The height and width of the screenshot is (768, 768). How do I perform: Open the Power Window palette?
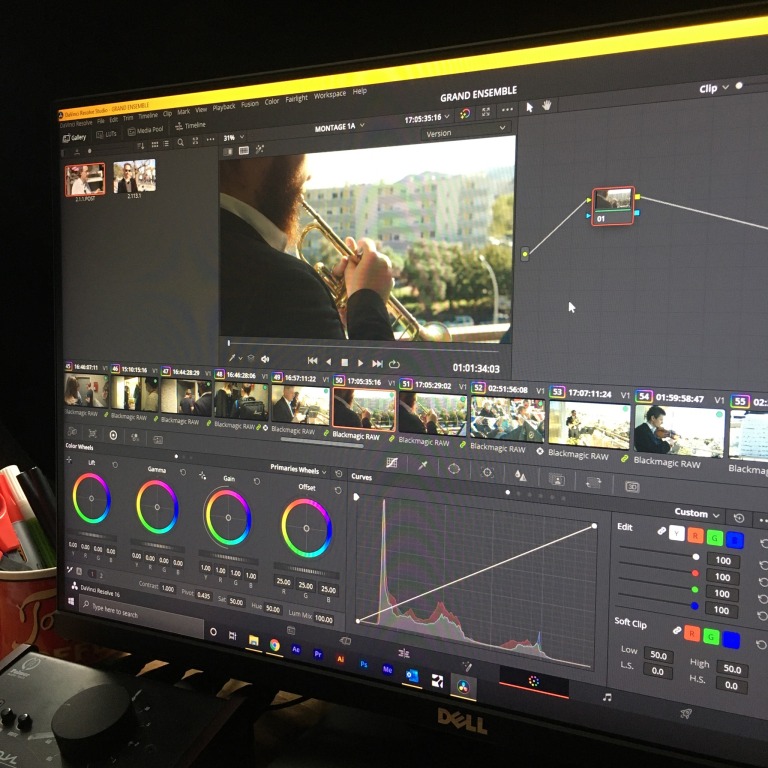[x=454, y=468]
